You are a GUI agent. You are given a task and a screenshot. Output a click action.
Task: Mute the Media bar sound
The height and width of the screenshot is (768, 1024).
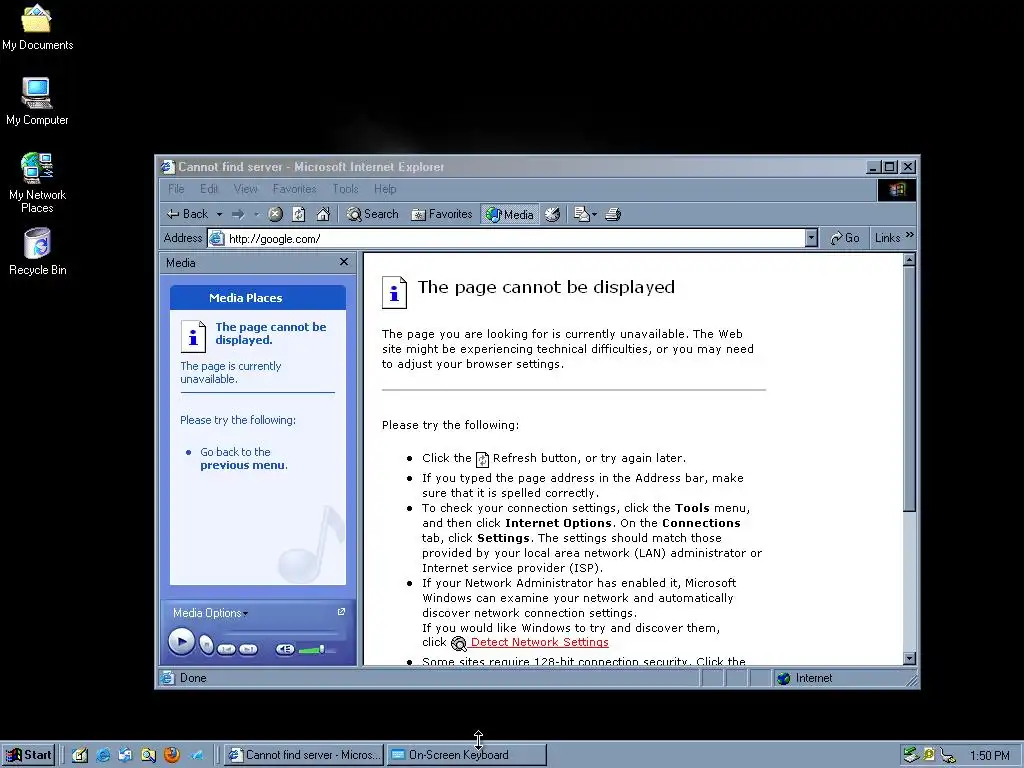point(285,649)
